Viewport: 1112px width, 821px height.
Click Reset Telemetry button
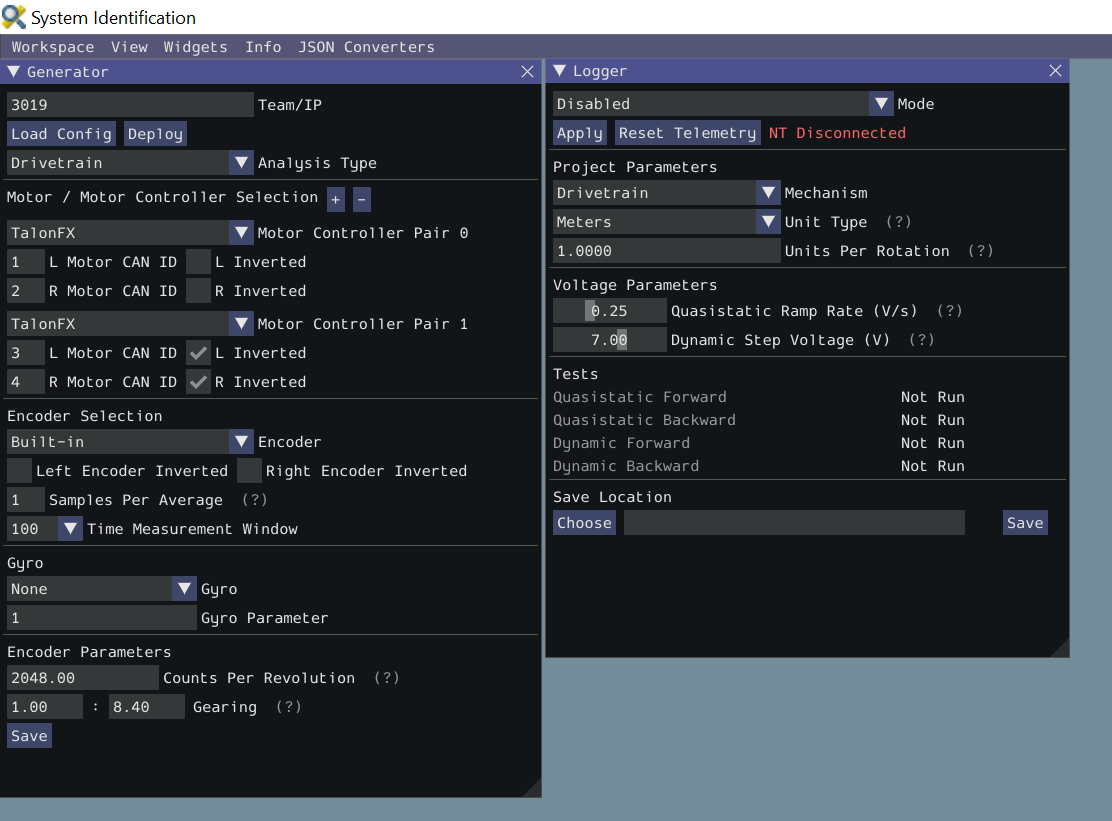(x=687, y=133)
